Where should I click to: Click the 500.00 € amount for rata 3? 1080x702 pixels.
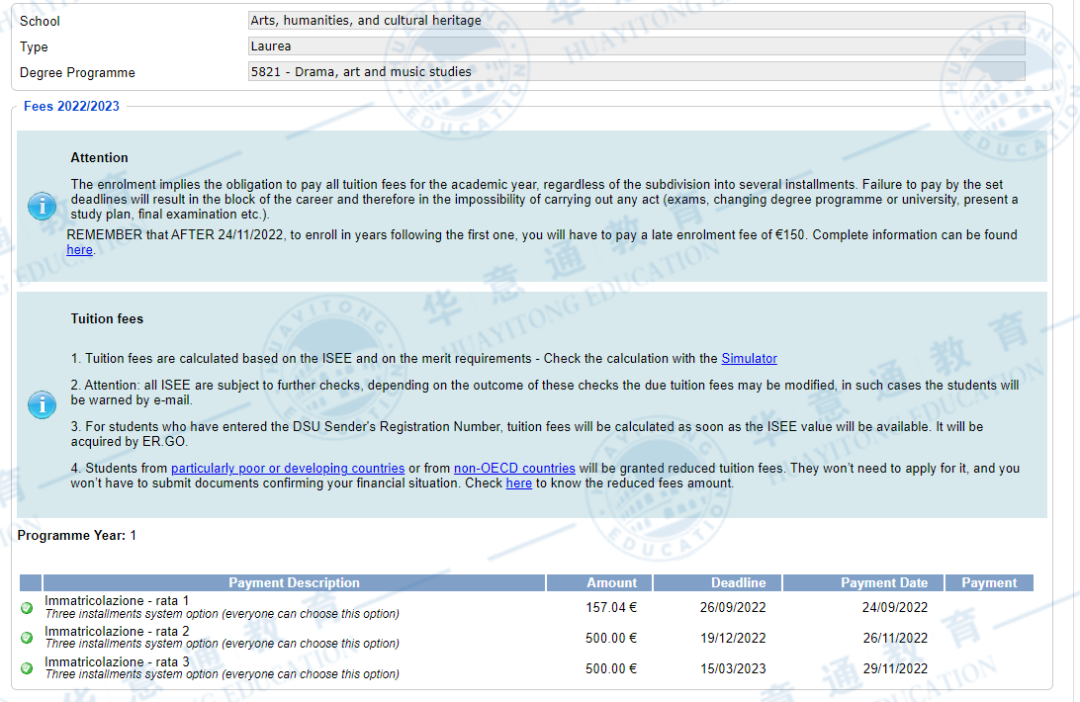tap(611, 668)
